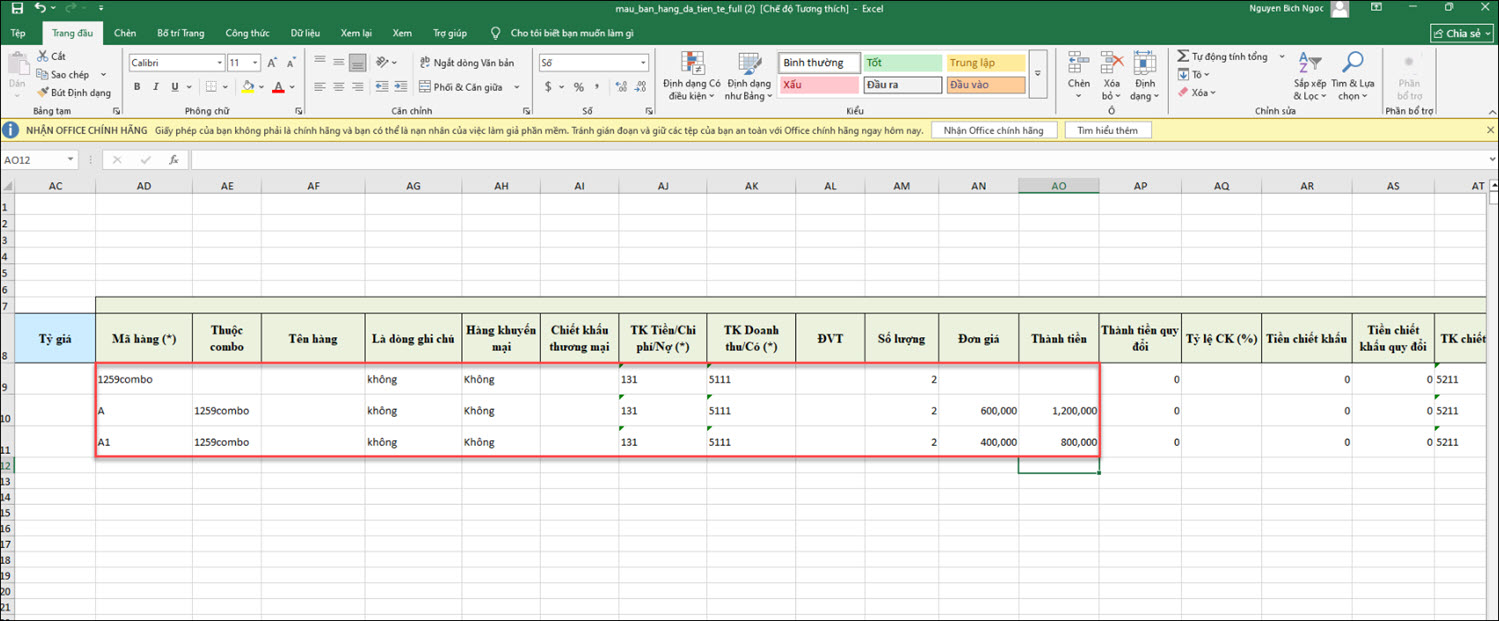This screenshot has height=621, width=1499.
Task: Toggle Italic formatting
Action: 156,88
